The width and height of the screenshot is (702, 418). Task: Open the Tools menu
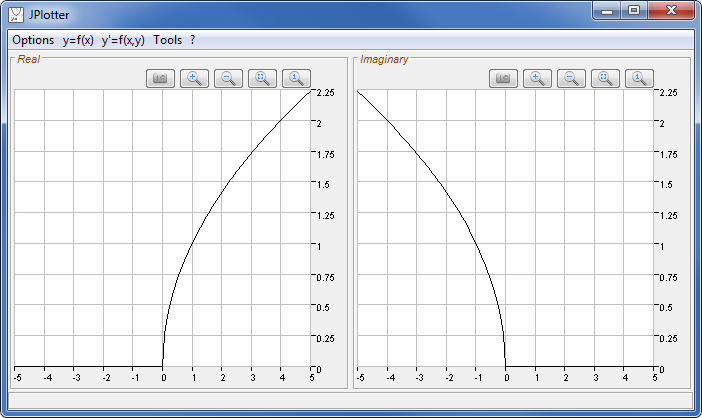pos(168,40)
